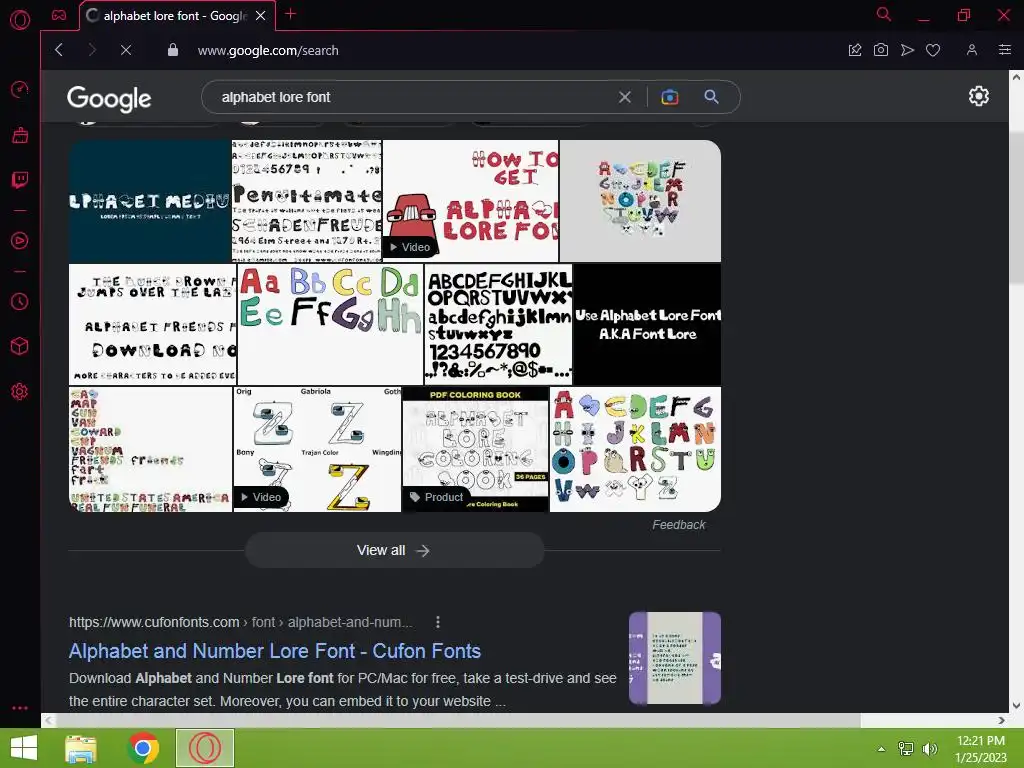Open tab search magnifier in title bar
Viewport: 1024px width, 768px height.
point(884,14)
